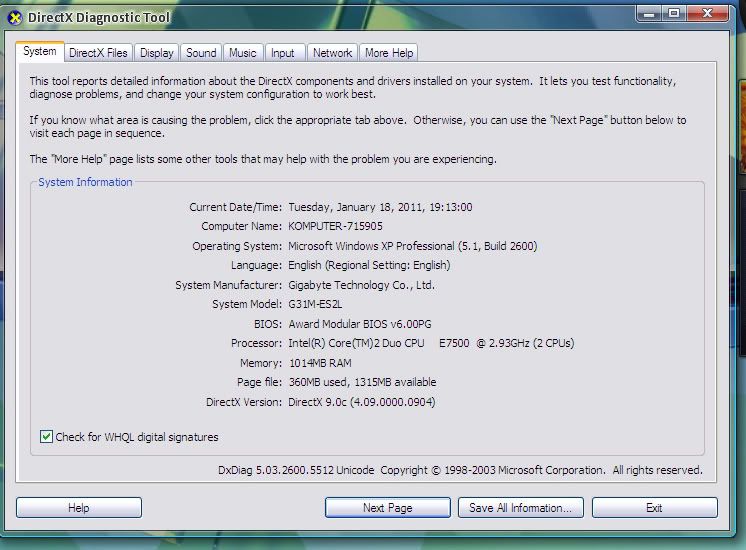Screen dimensions: 746x550
Task: Open the Display tab
Action: (157, 53)
